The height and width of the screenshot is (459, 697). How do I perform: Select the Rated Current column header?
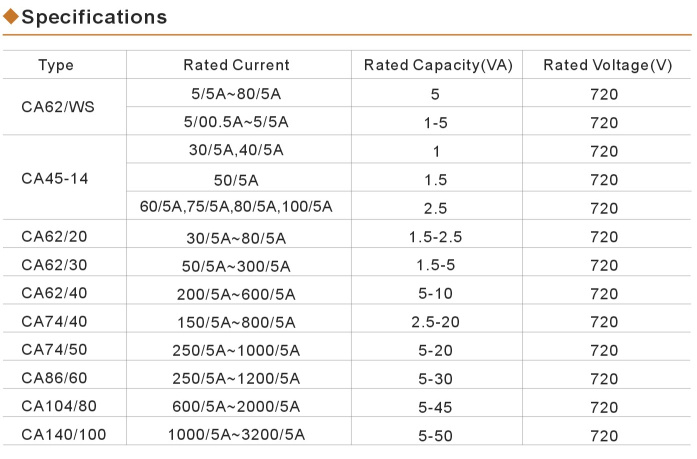(236, 65)
